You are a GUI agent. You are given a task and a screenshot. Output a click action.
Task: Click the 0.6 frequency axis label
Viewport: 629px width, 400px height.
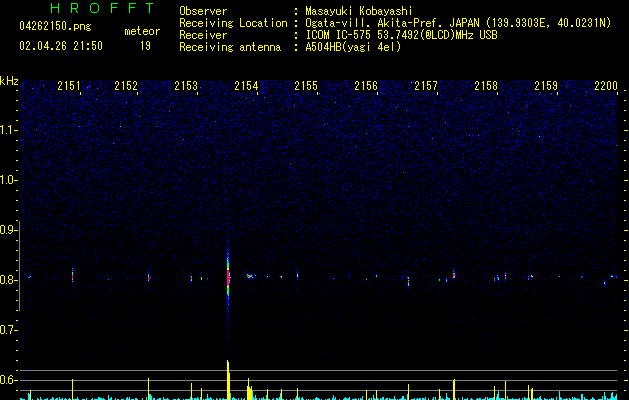pyautogui.click(x=8, y=380)
